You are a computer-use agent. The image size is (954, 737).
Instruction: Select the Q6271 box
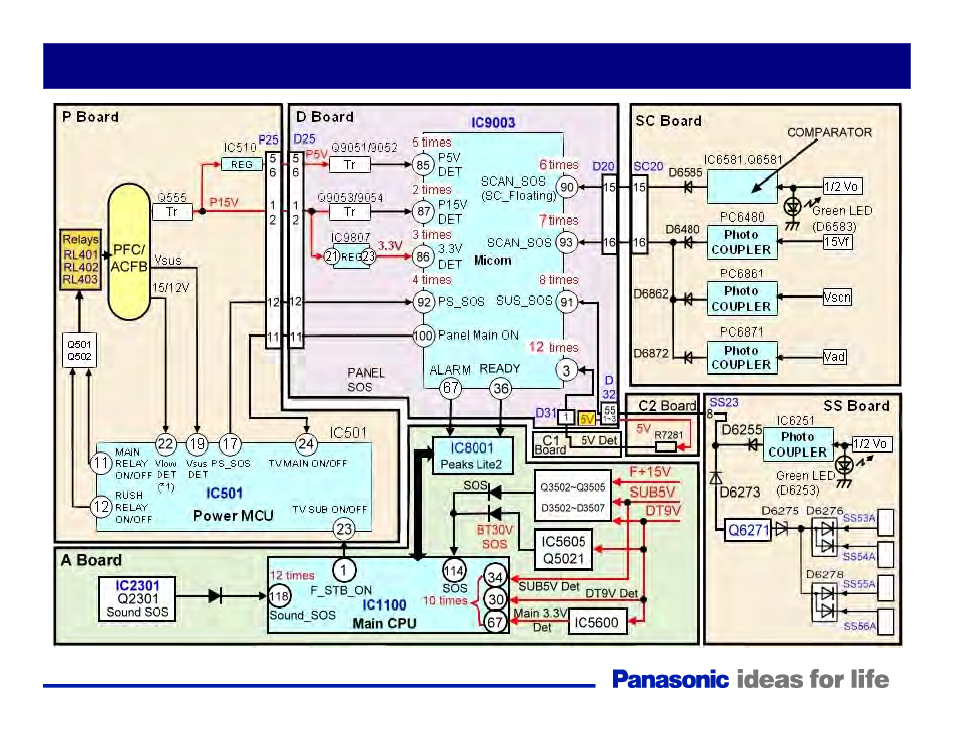749,529
